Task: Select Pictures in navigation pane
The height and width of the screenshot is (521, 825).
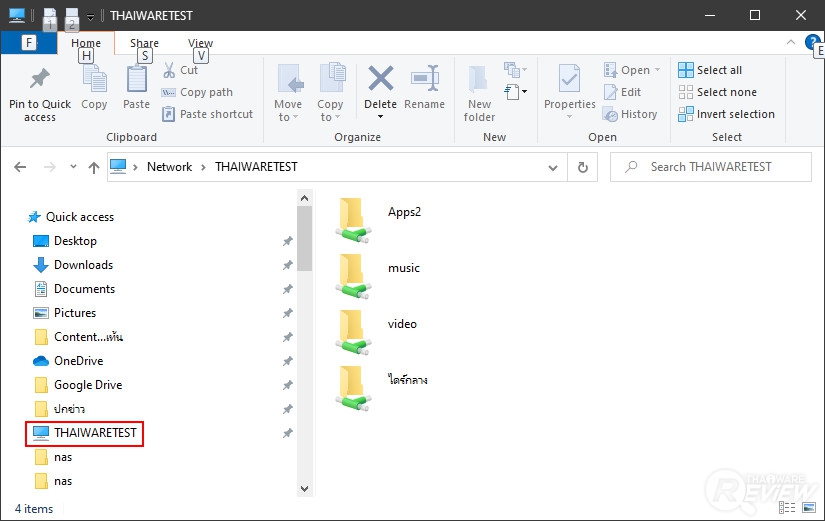Action: coord(65,313)
